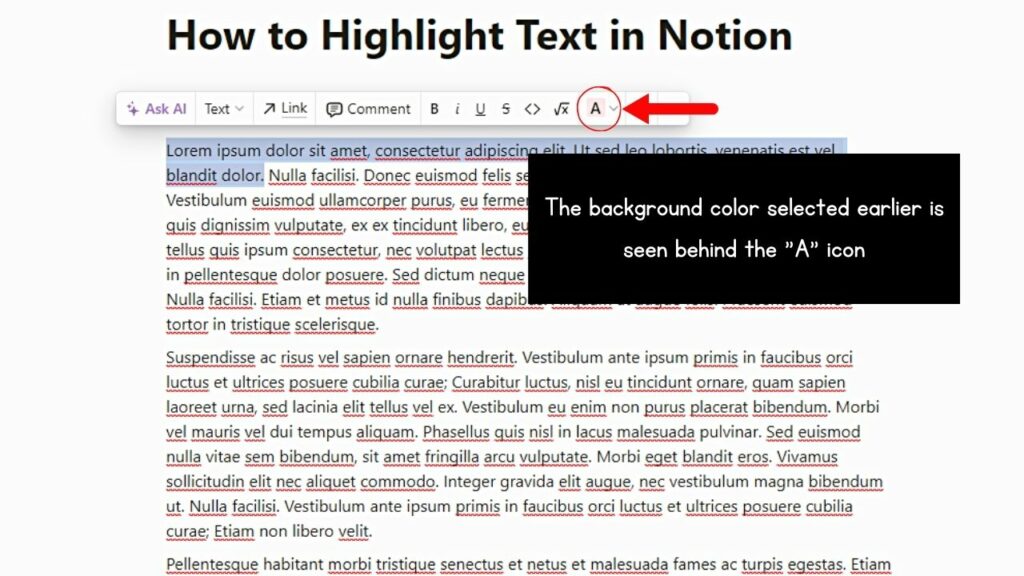This screenshot has height=576, width=1024.
Task: Create inline equation with square root icon
Action: coord(562,109)
